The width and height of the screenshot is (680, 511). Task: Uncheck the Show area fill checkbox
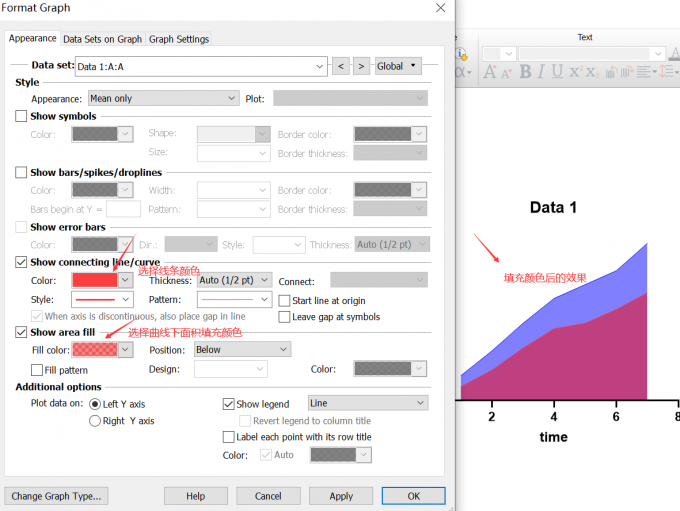[22, 332]
